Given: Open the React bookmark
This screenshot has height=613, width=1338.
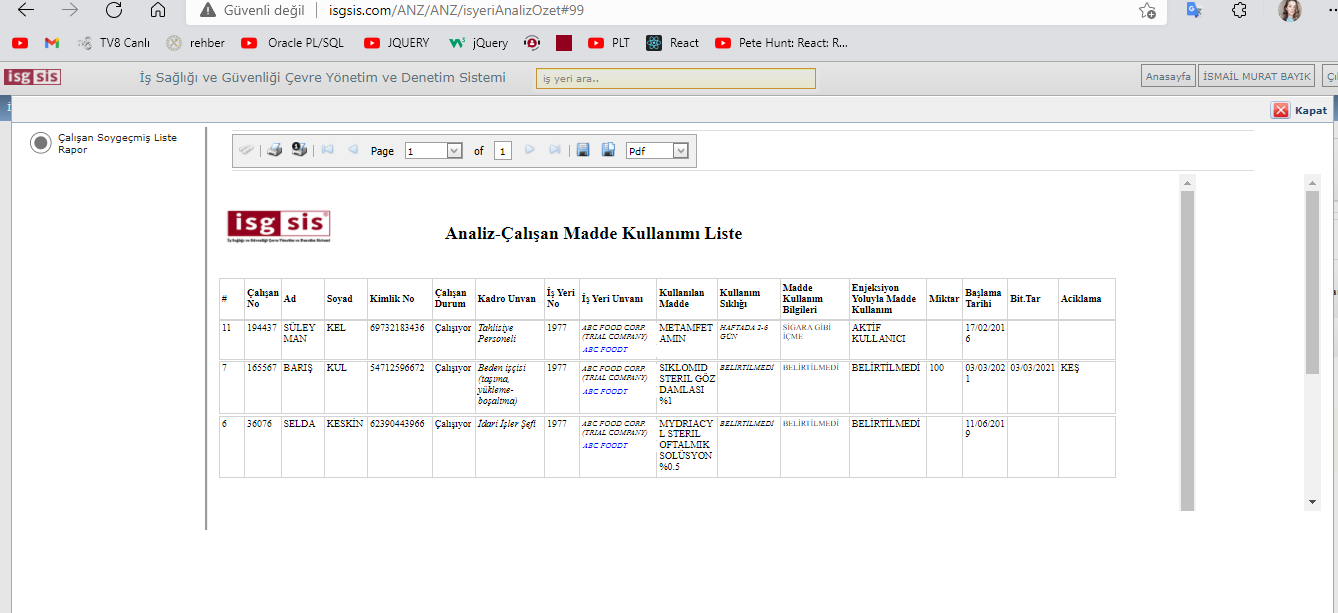Looking at the screenshot, I should click(673, 43).
